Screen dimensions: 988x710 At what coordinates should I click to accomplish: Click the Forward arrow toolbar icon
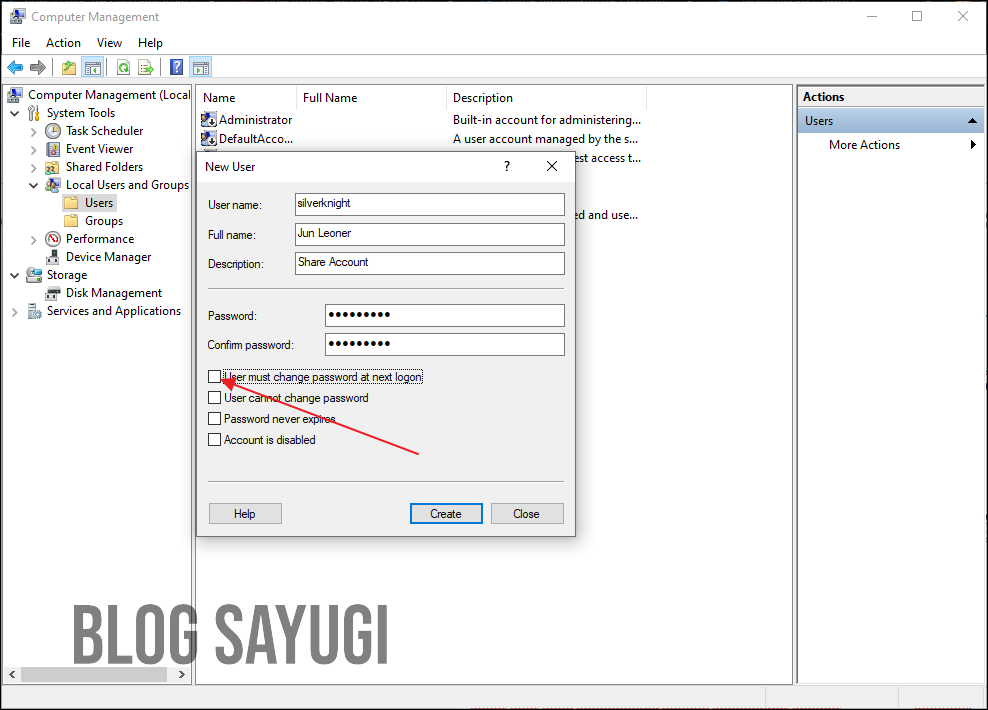click(x=38, y=67)
